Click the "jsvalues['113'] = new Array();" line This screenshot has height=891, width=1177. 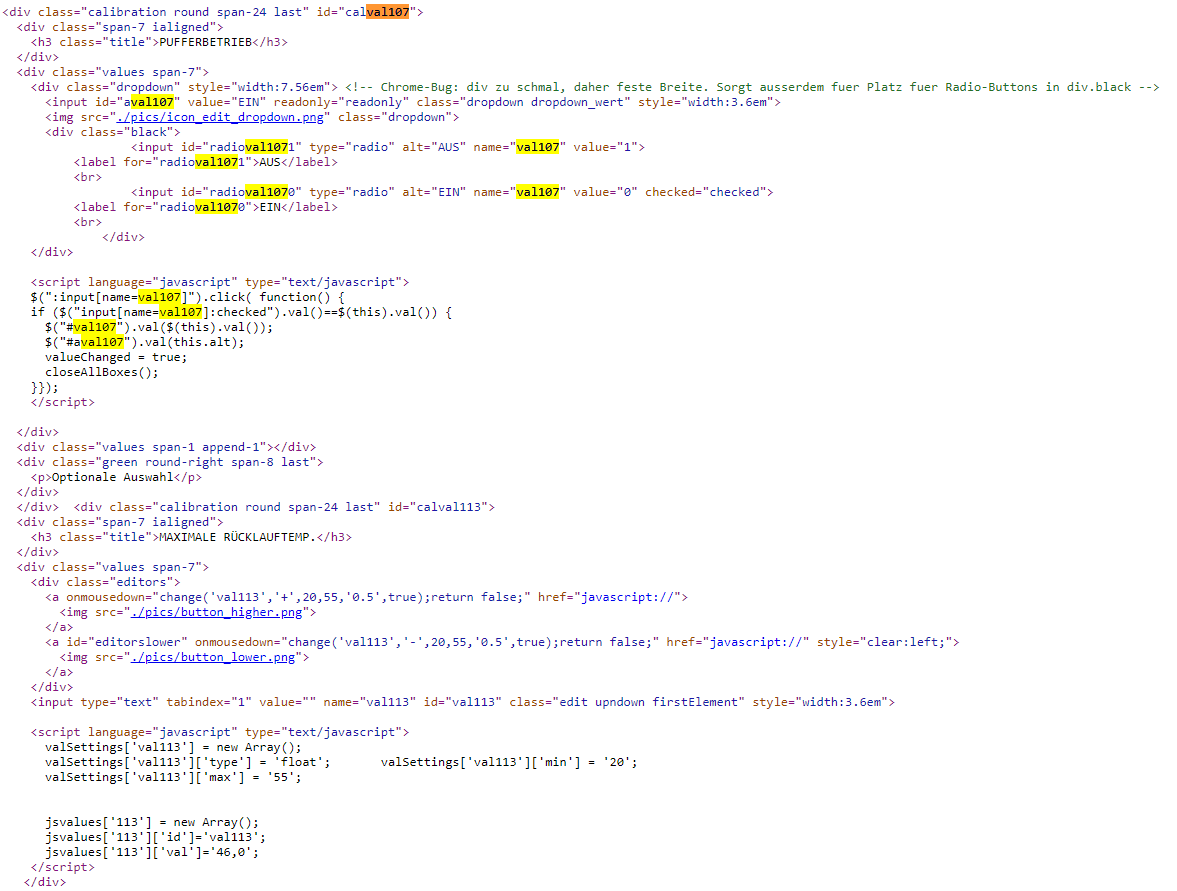point(152,823)
